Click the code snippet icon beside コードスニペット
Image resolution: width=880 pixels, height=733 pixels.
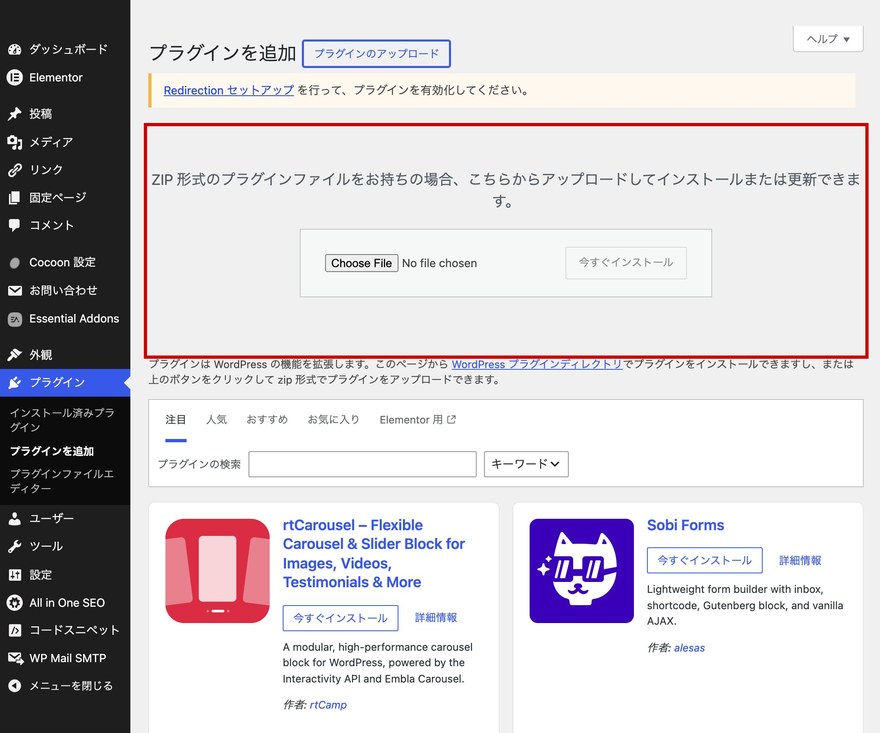pos(15,630)
